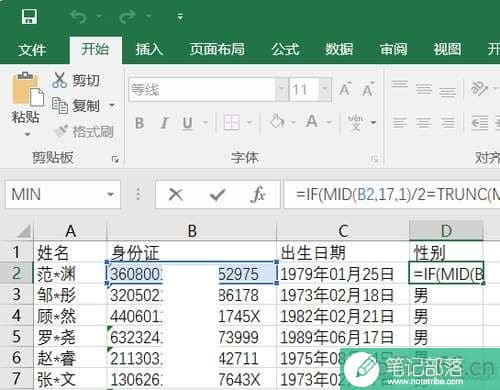Switch to the 数据 tab
The image size is (500, 390).
pos(339,50)
